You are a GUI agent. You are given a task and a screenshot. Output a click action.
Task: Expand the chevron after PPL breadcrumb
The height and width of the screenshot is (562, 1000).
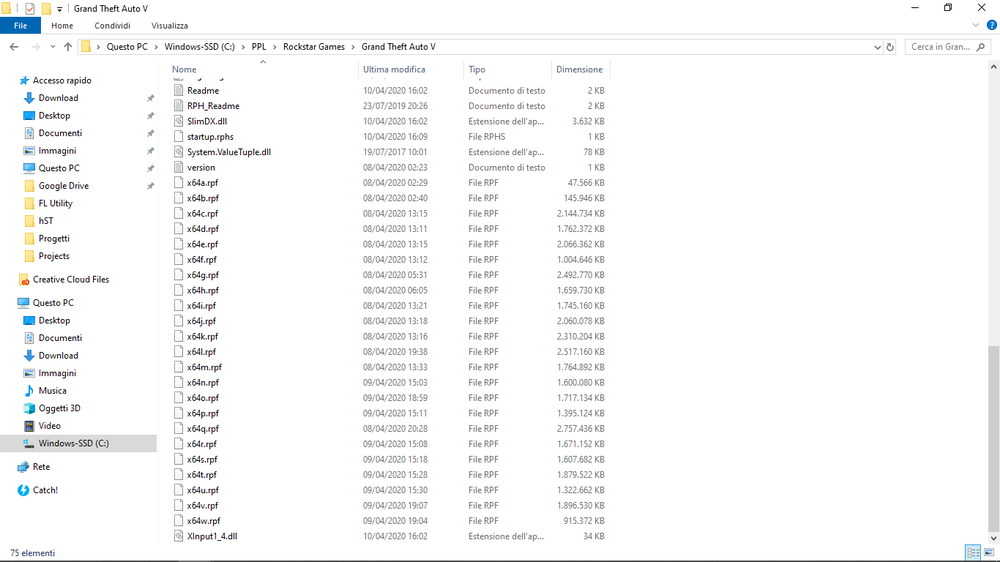pos(275,47)
